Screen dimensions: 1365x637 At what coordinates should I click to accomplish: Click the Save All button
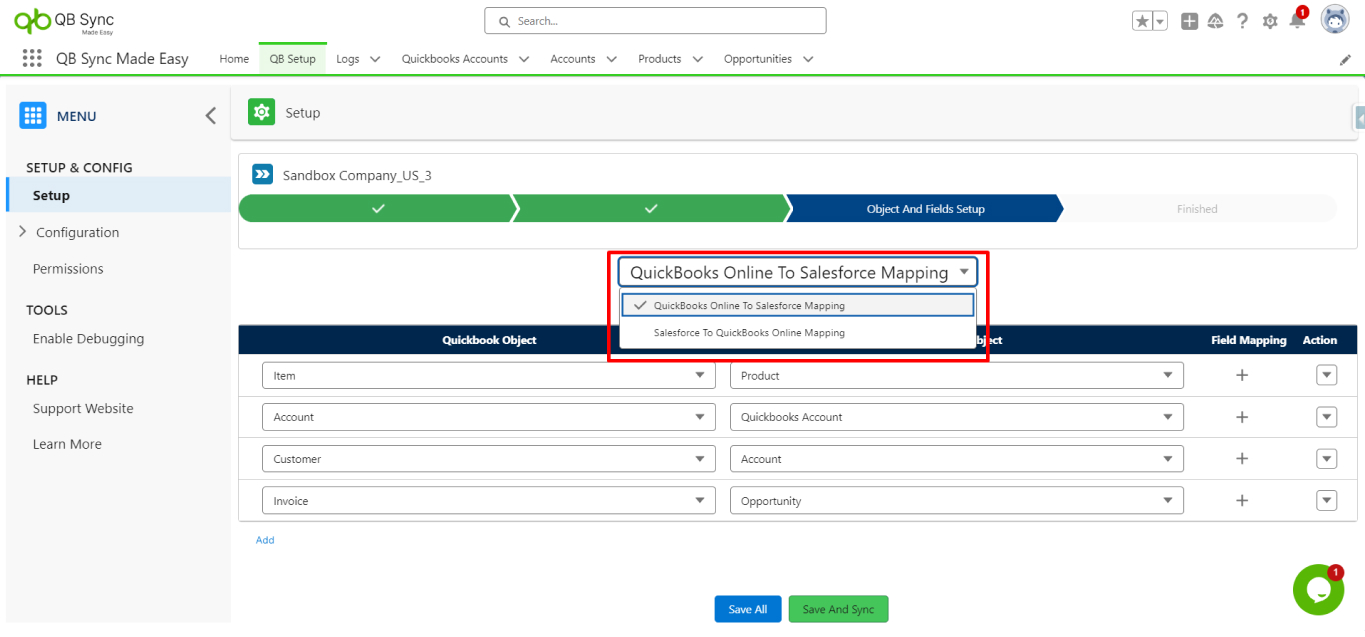point(748,609)
